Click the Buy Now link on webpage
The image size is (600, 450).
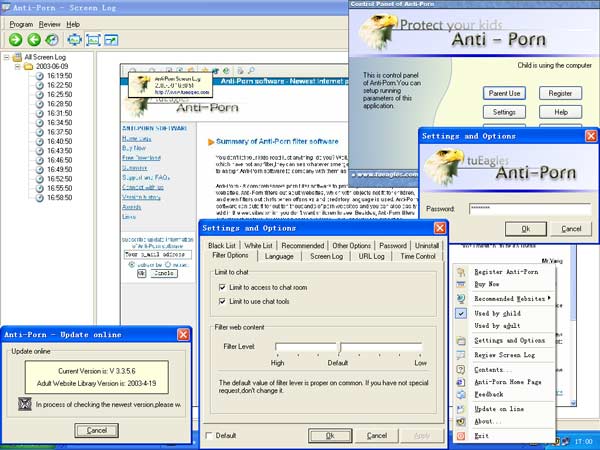tap(134, 148)
